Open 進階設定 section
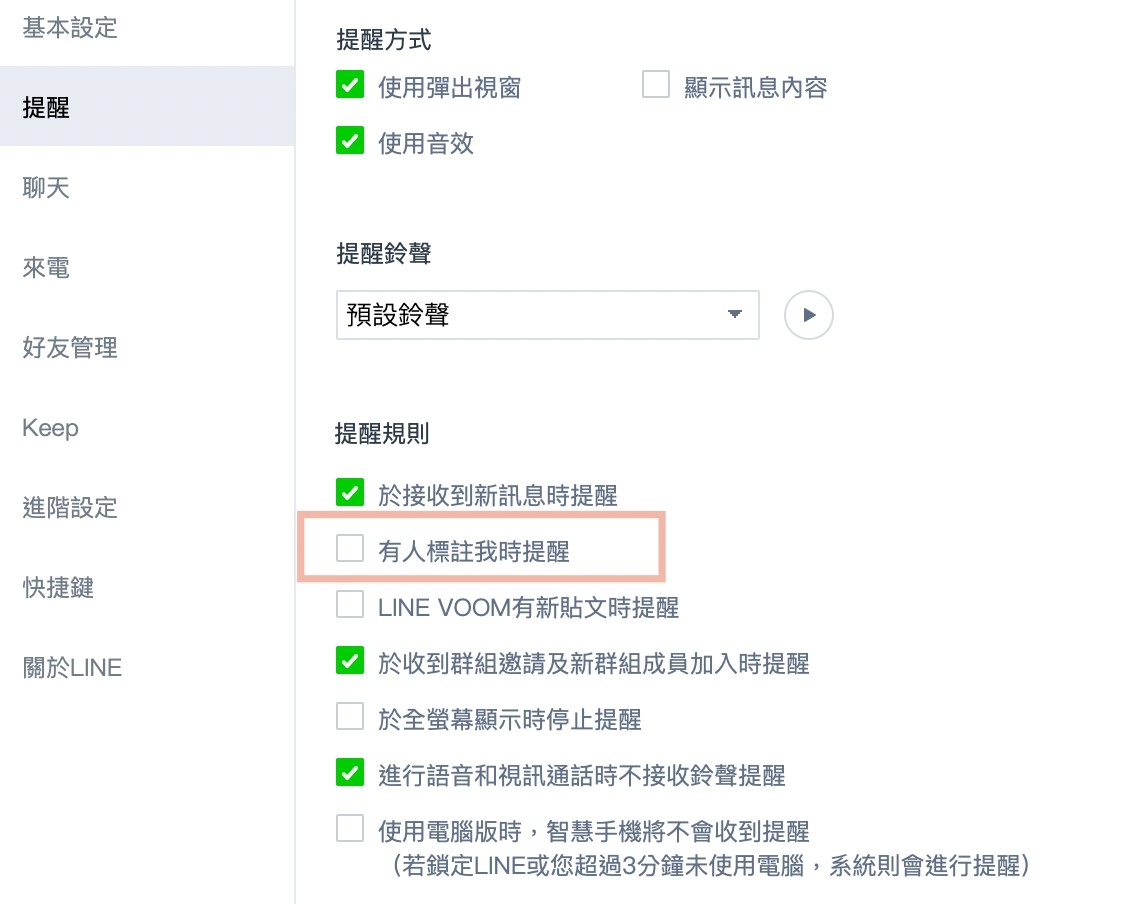Image resolution: width=1140 pixels, height=904 pixels. pyautogui.click(x=70, y=507)
